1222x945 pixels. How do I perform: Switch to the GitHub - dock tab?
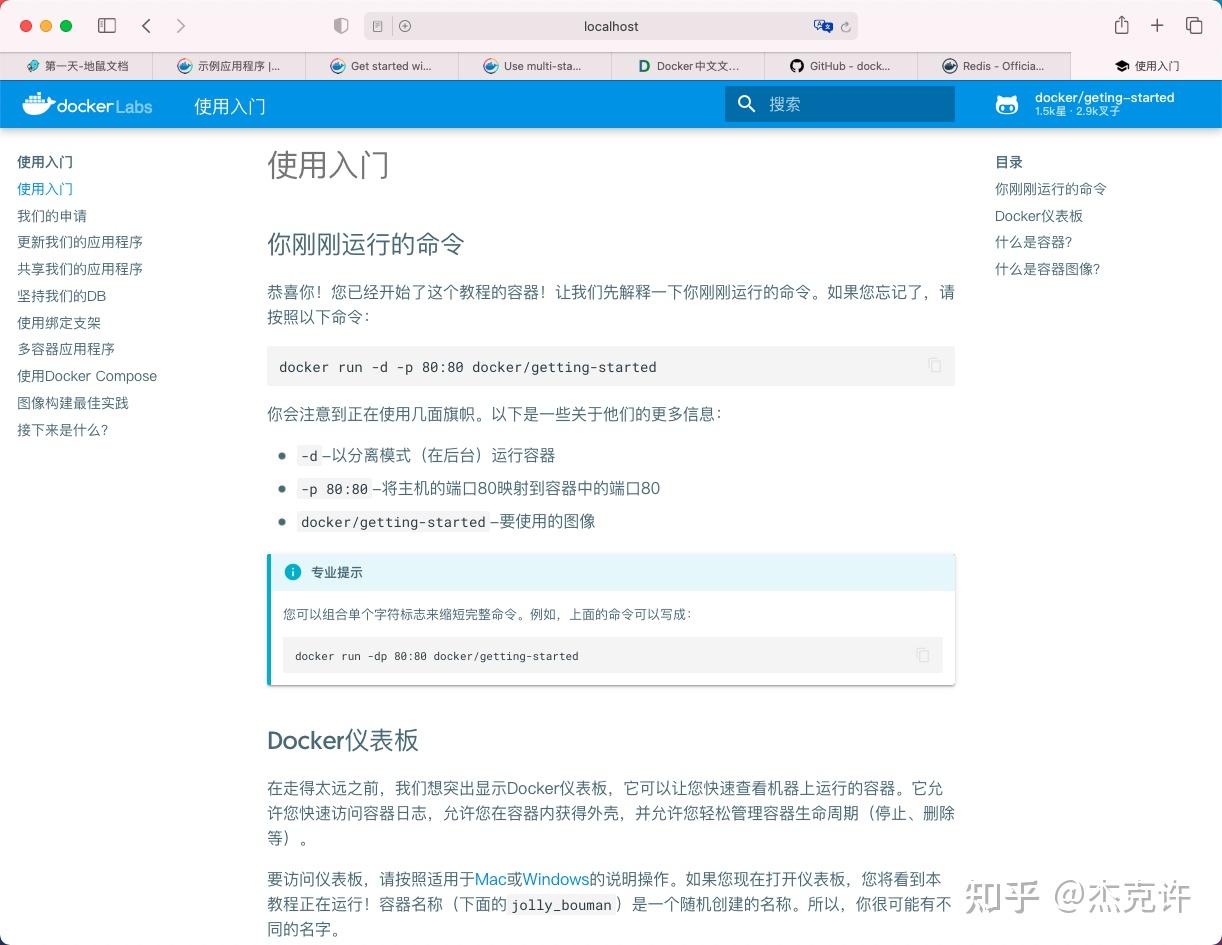843,66
